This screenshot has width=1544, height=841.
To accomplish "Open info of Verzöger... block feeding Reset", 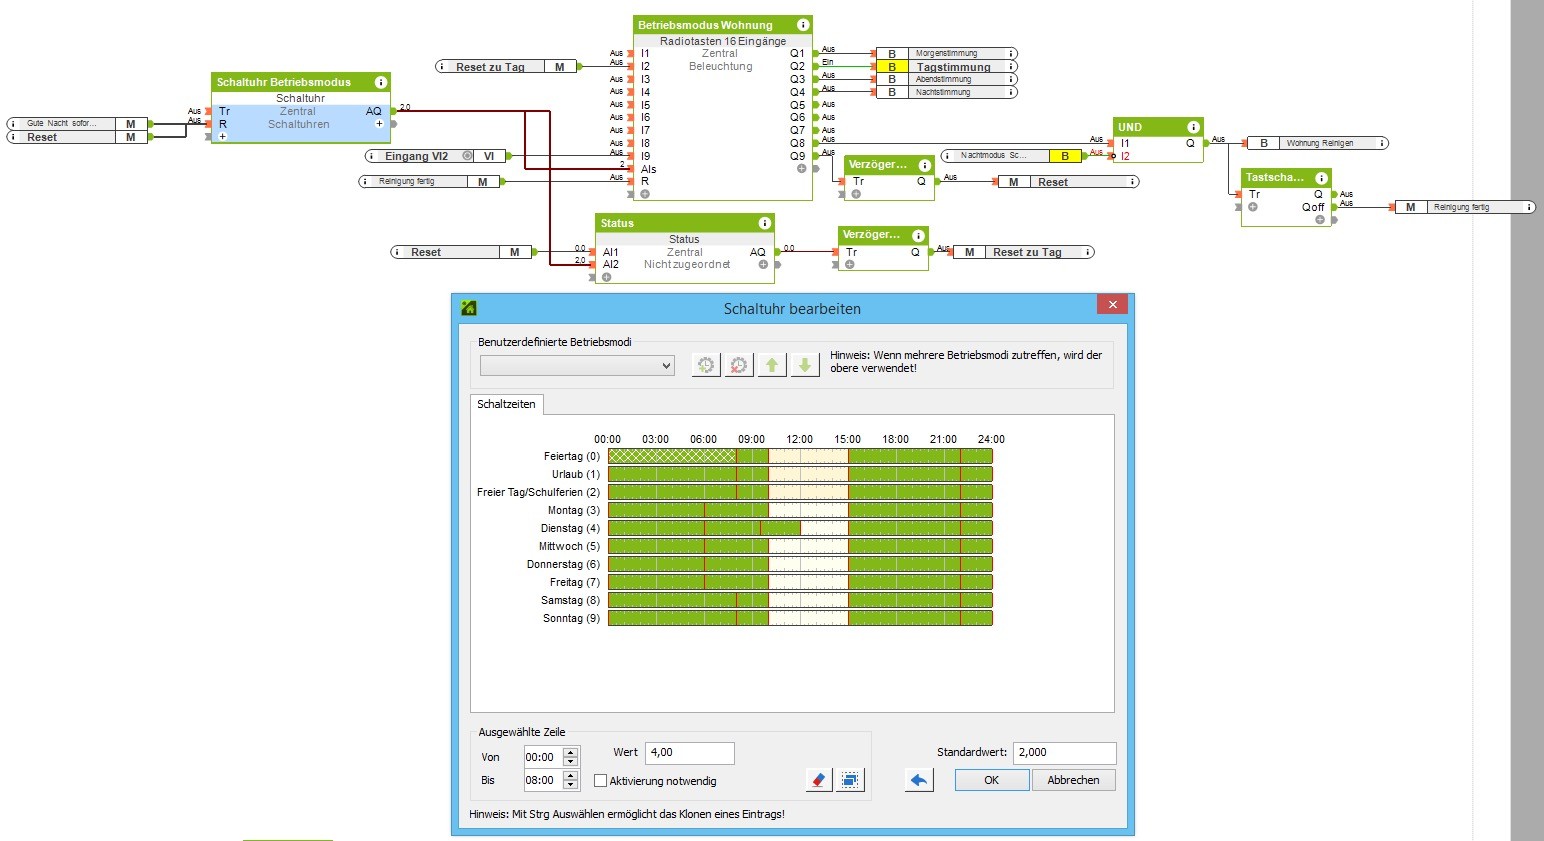I will [925, 165].
